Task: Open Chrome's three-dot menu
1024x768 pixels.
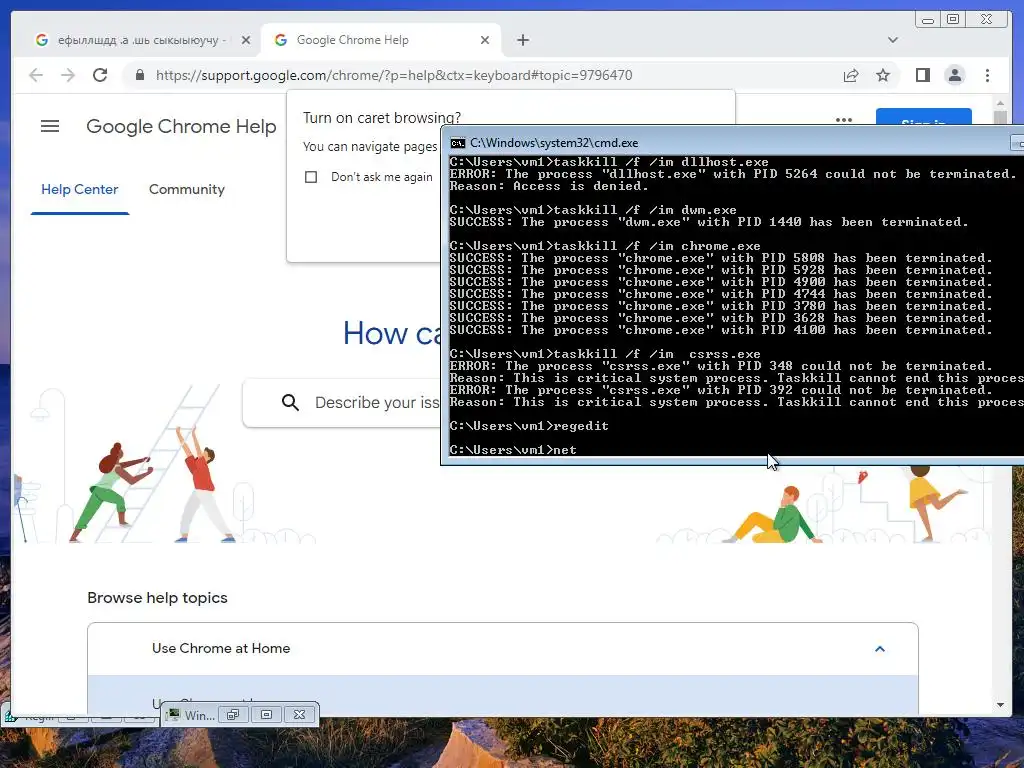Action: coord(987,75)
